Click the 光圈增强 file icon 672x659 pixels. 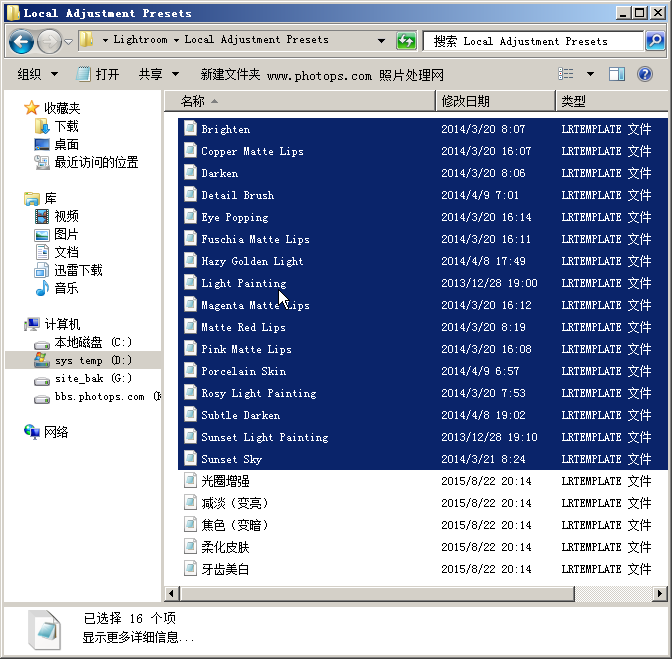coord(190,480)
